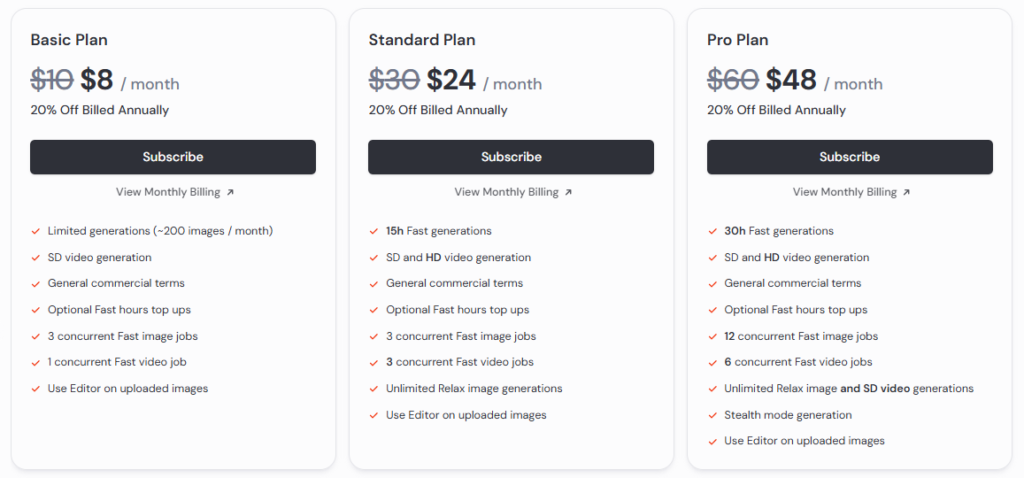Click the crossed-out $10 Basic price

click(51, 80)
